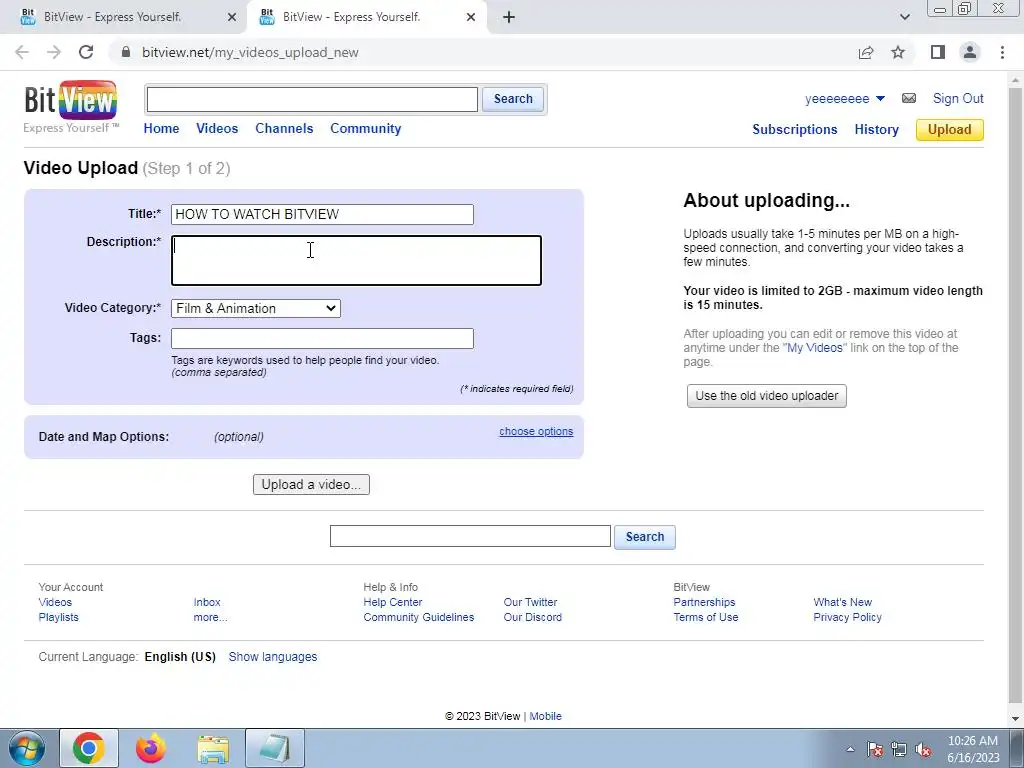The height and width of the screenshot is (768, 1024).
Task: Open the inbox envelope icon
Action: 908,98
